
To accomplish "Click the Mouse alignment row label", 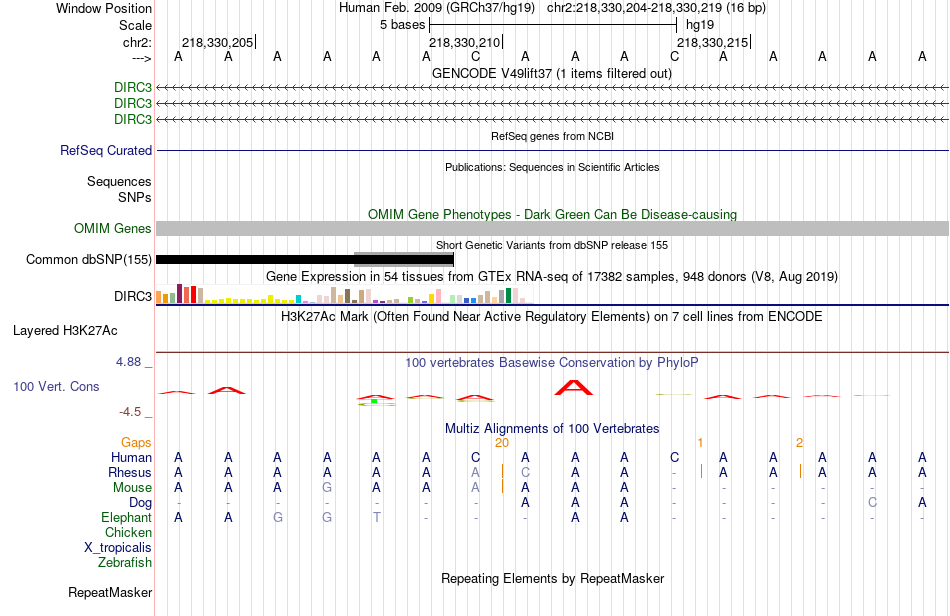I will tap(132, 488).
